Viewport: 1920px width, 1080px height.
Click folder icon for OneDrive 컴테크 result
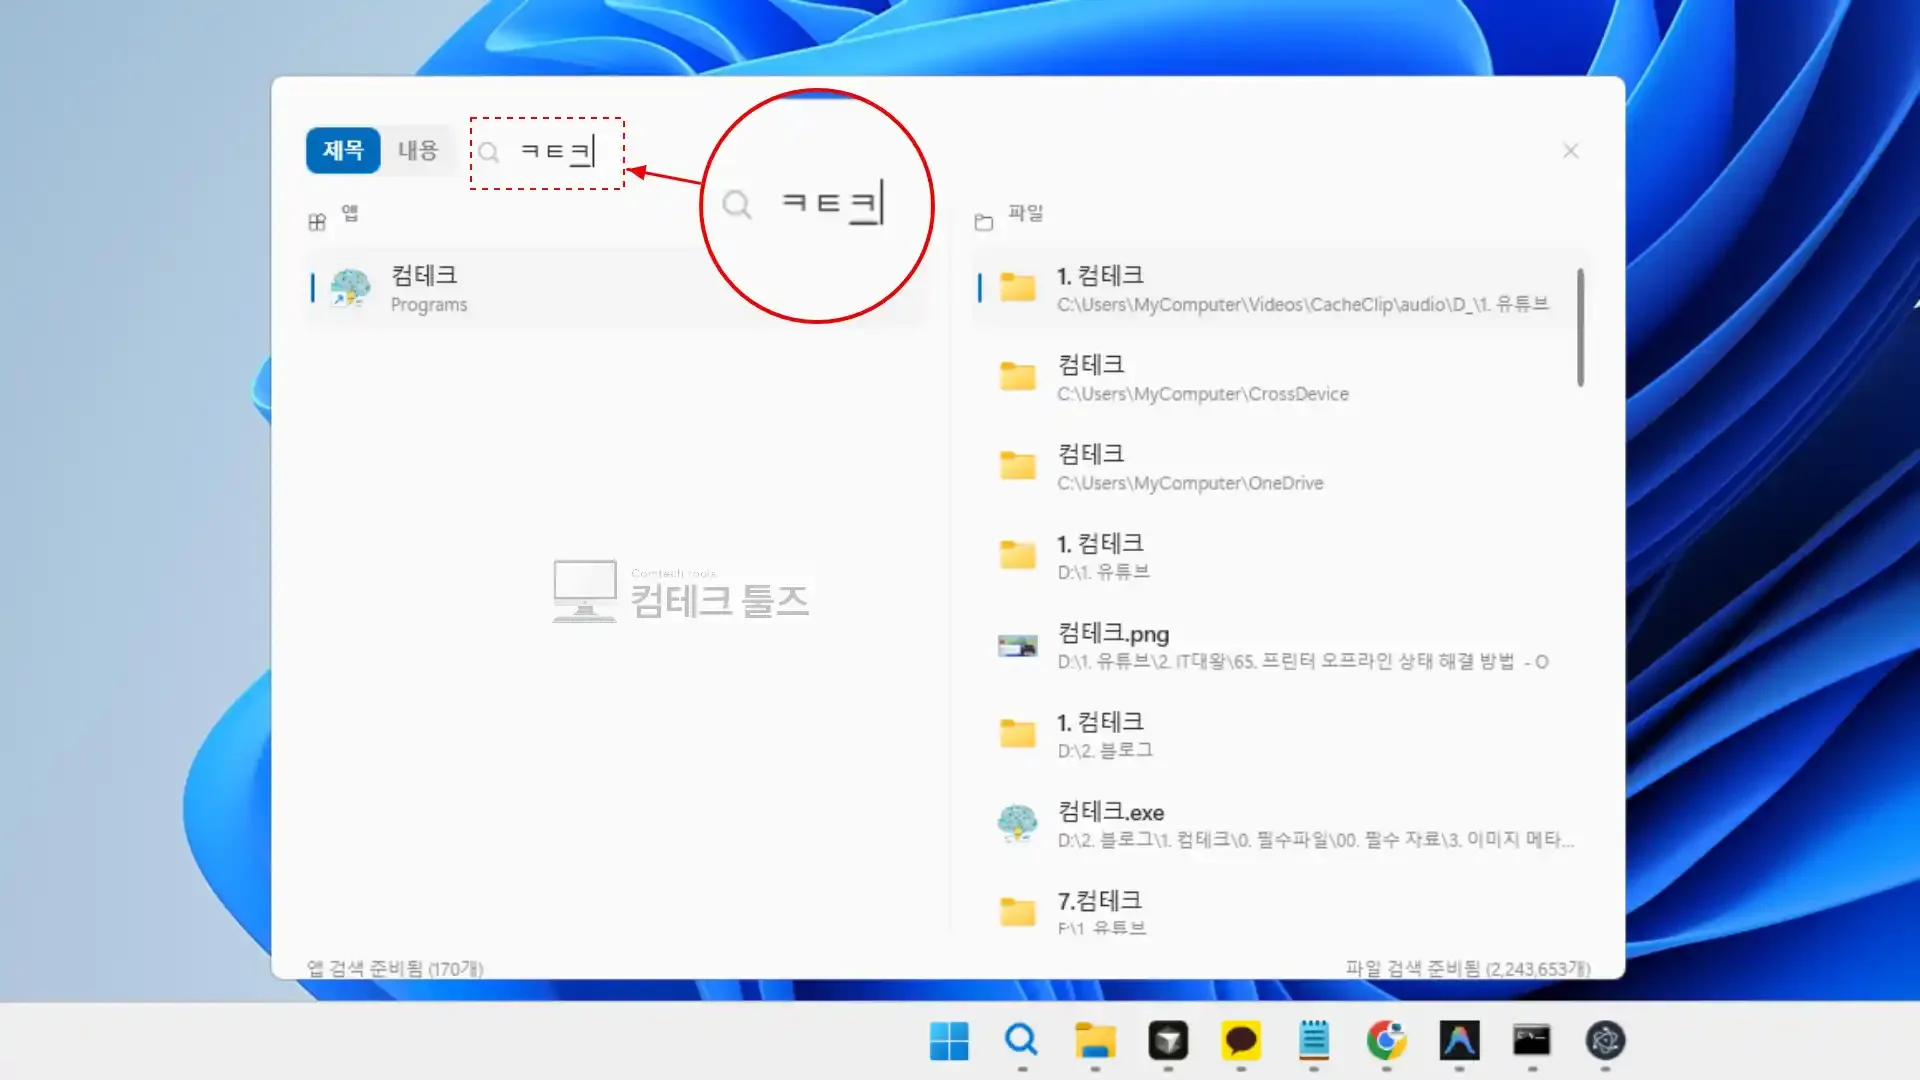click(1018, 466)
